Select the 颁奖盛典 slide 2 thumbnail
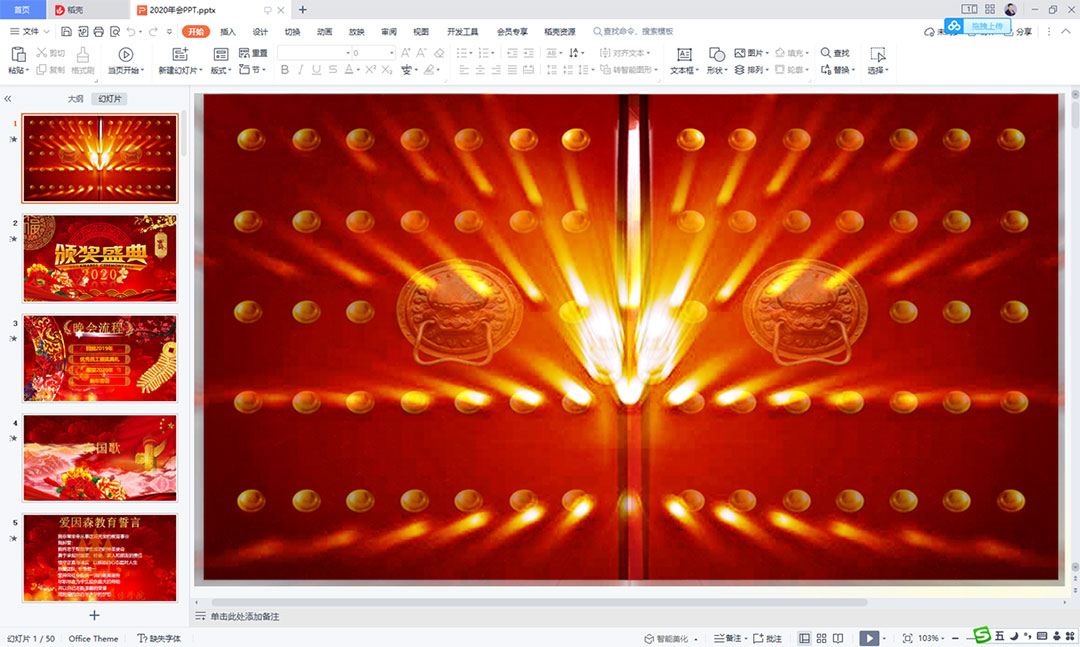This screenshot has width=1080, height=647. tap(100, 258)
